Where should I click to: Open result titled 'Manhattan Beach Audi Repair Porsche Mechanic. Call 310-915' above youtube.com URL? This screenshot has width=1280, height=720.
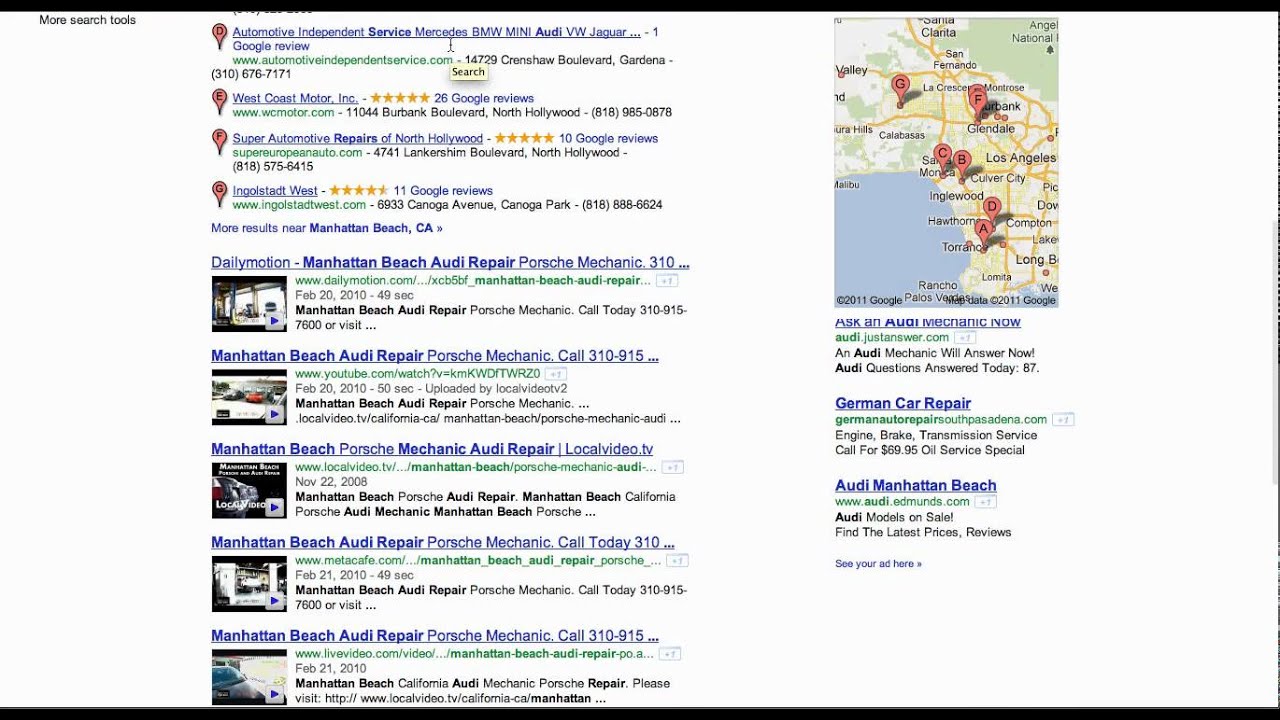pyautogui.click(x=435, y=356)
